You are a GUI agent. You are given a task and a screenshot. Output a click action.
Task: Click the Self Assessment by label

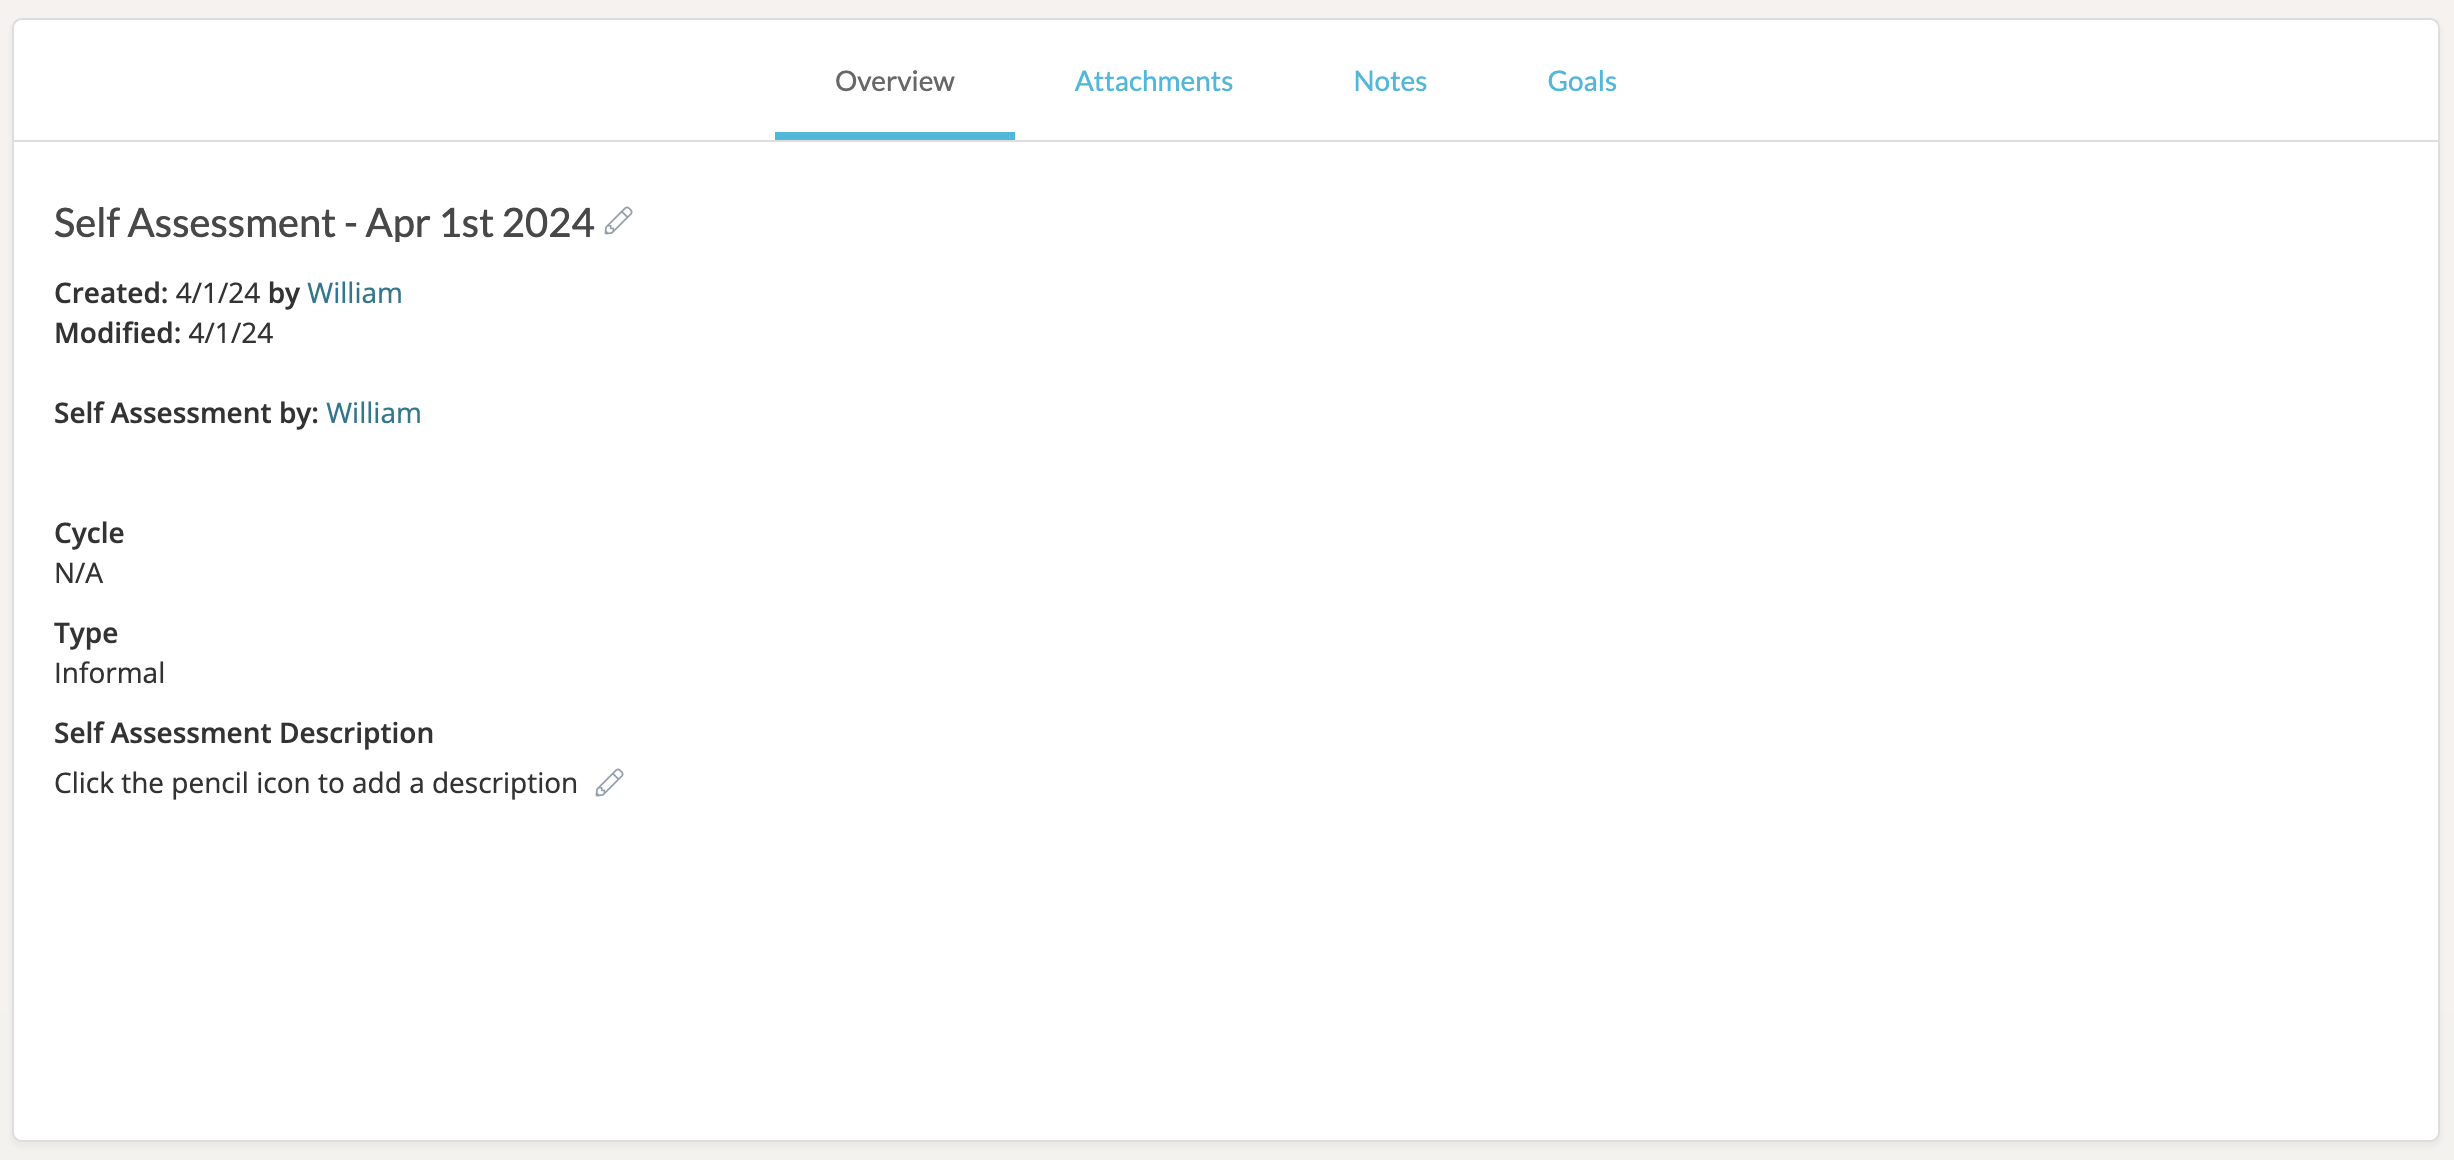pyautogui.click(x=186, y=413)
